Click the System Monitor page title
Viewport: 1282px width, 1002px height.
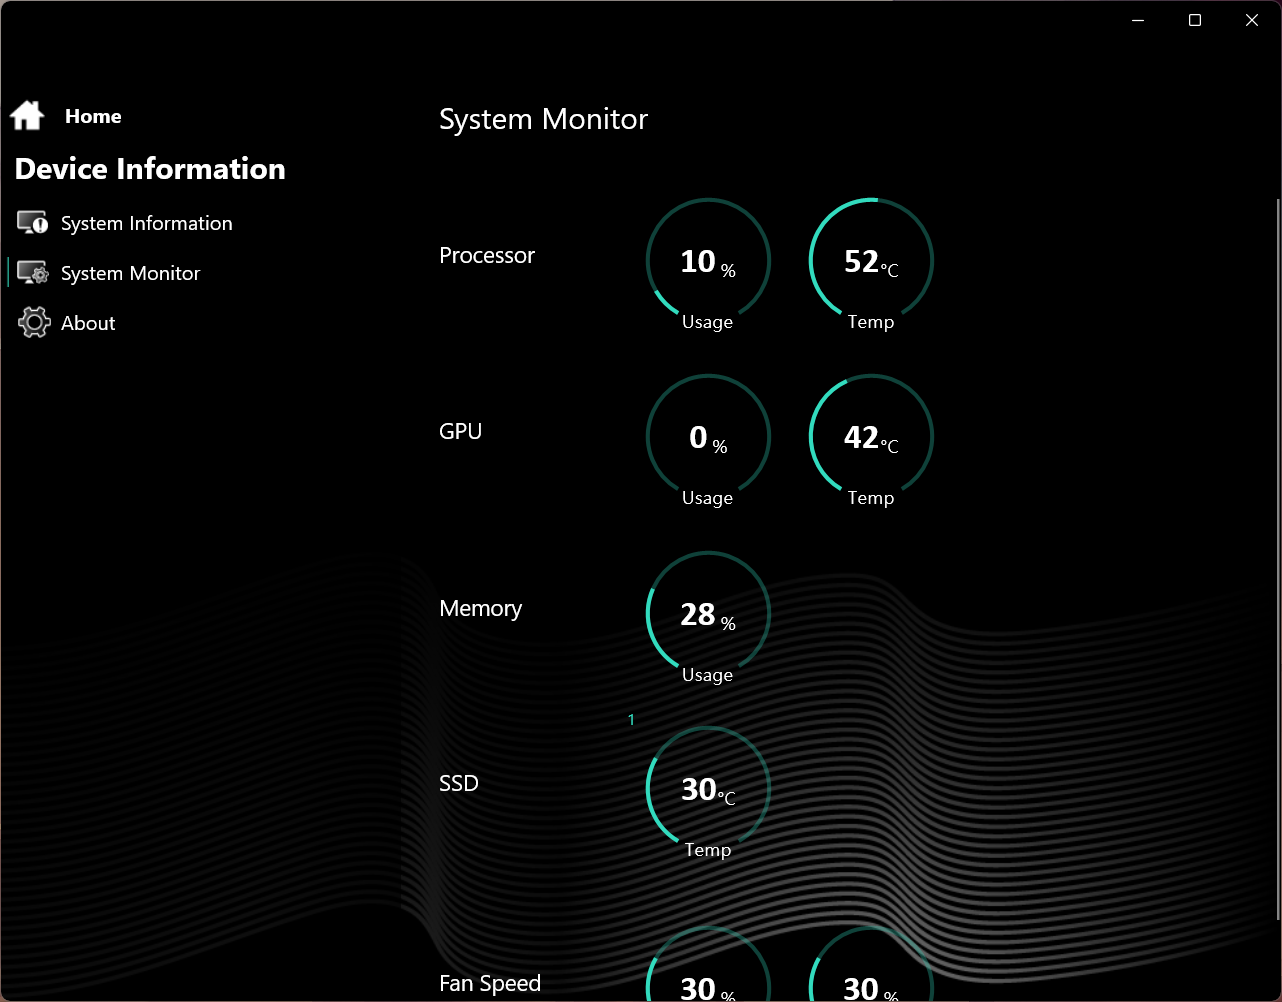(x=543, y=120)
